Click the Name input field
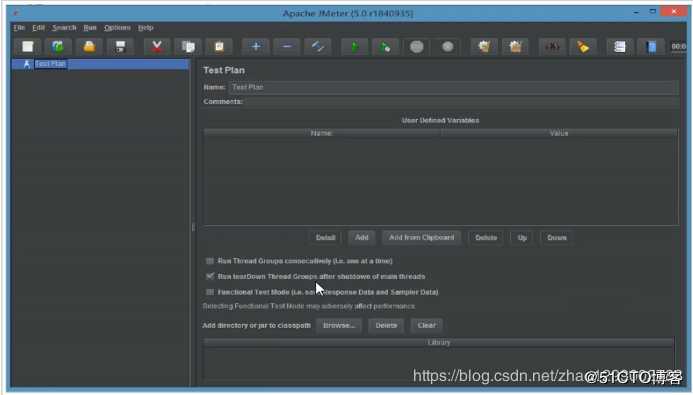The width and height of the screenshot is (693, 395). pyautogui.click(x=453, y=87)
